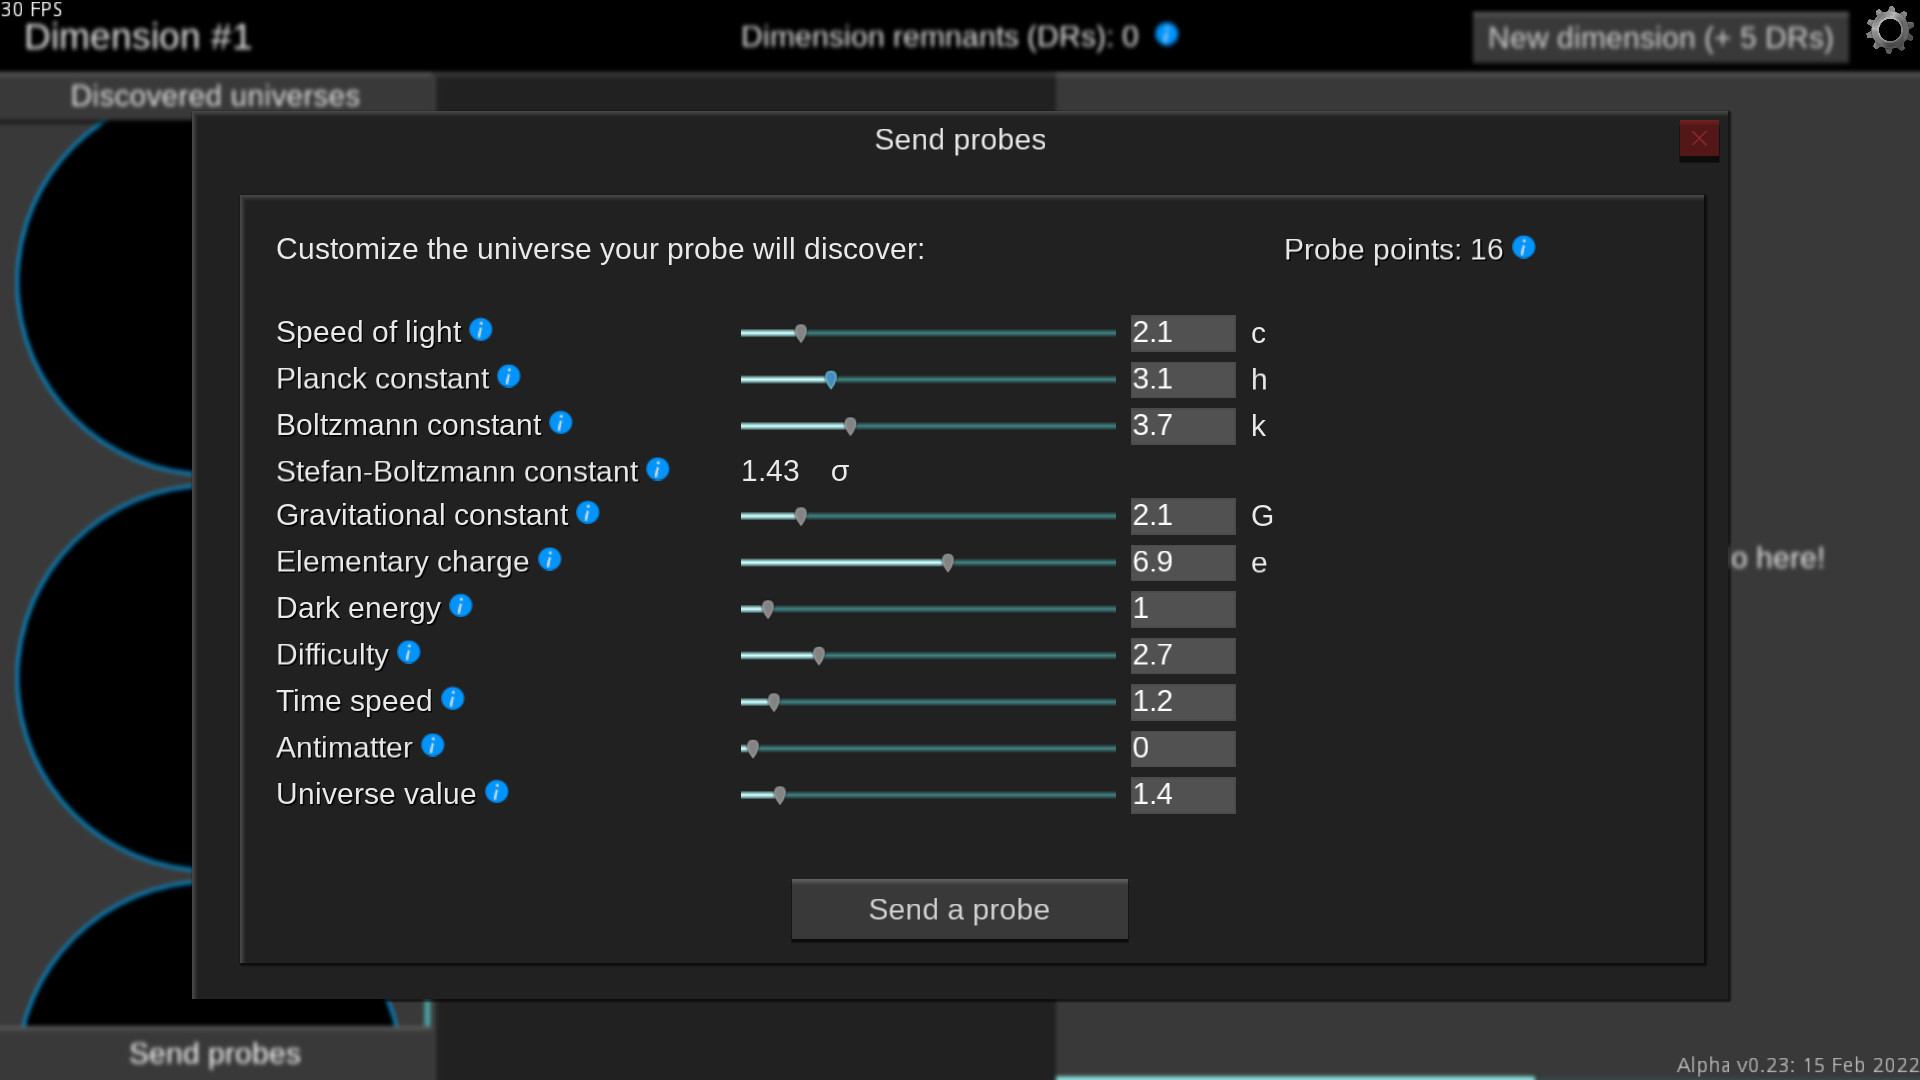The width and height of the screenshot is (1920, 1080).
Task: View info about Time speed
Action: 453,699
